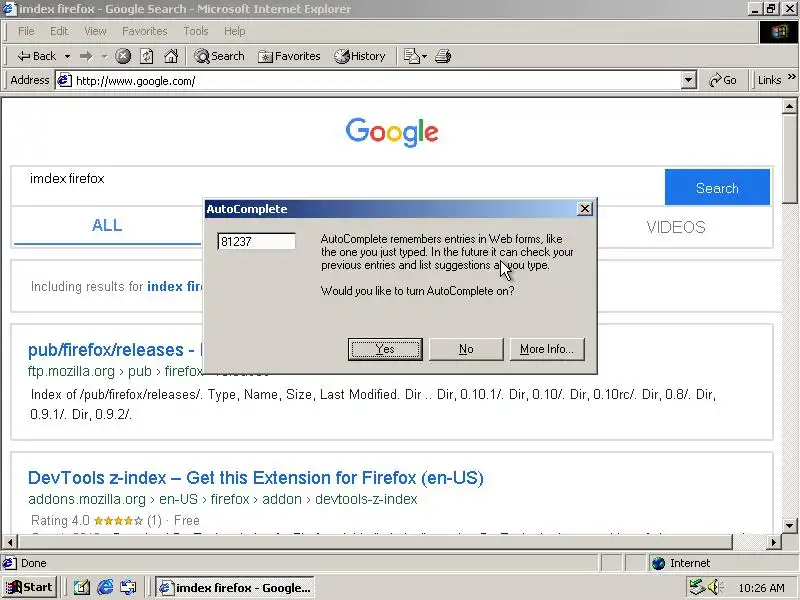Select the ALL results tab
The image size is (800, 600).
pyautogui.click(x=107, y=226)
